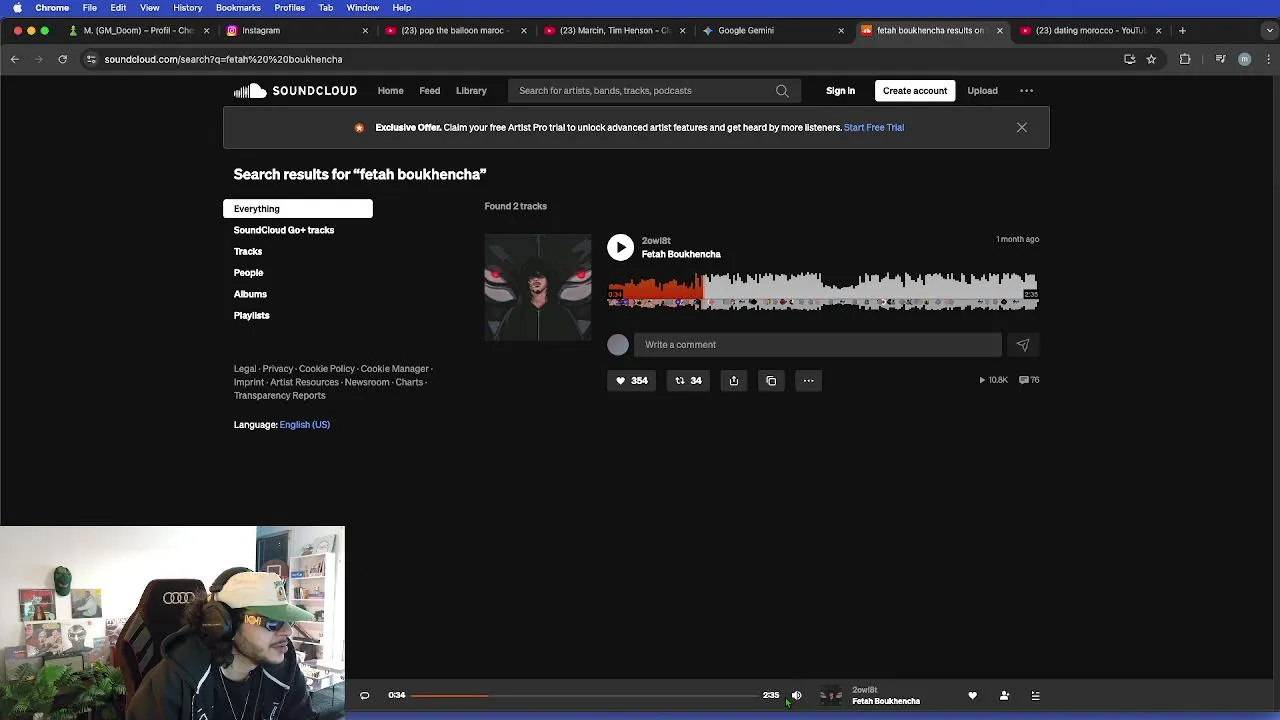The width and height of the screenshot is (1280, 720).
Task: Mute the player volume
Action: coord(797,696)
